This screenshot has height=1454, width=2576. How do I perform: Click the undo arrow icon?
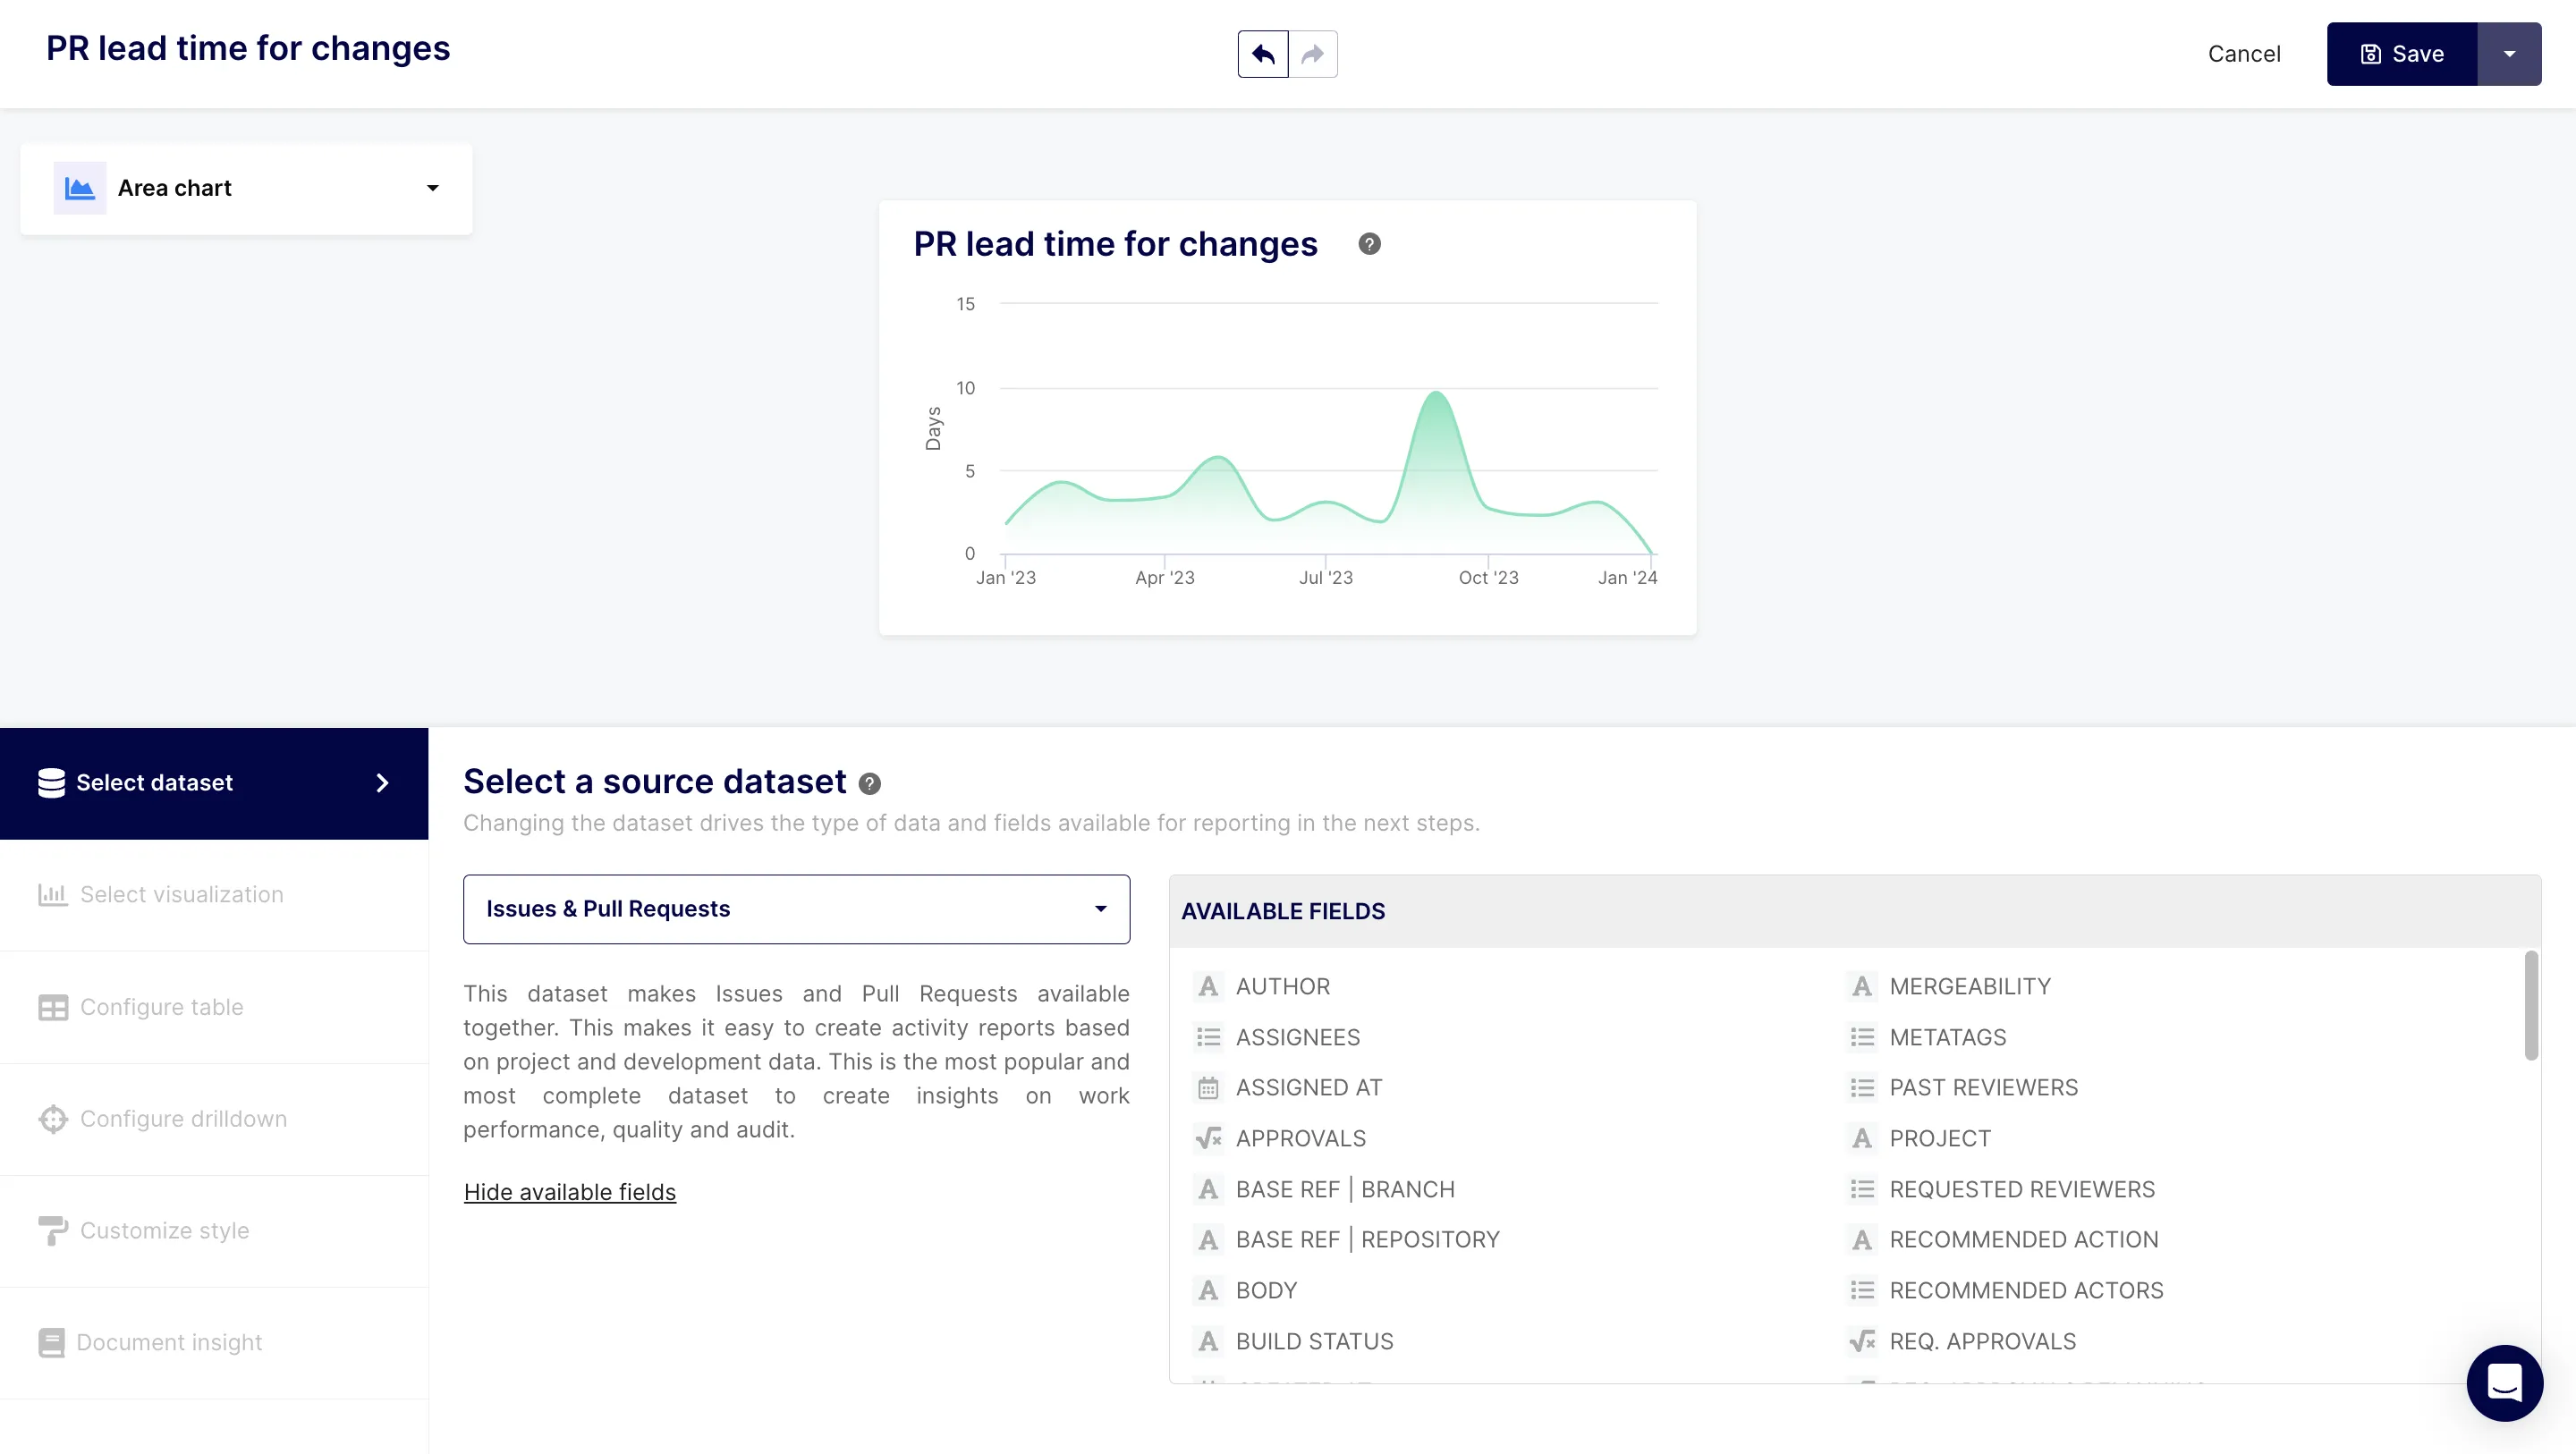click(x=1262, y=54)
